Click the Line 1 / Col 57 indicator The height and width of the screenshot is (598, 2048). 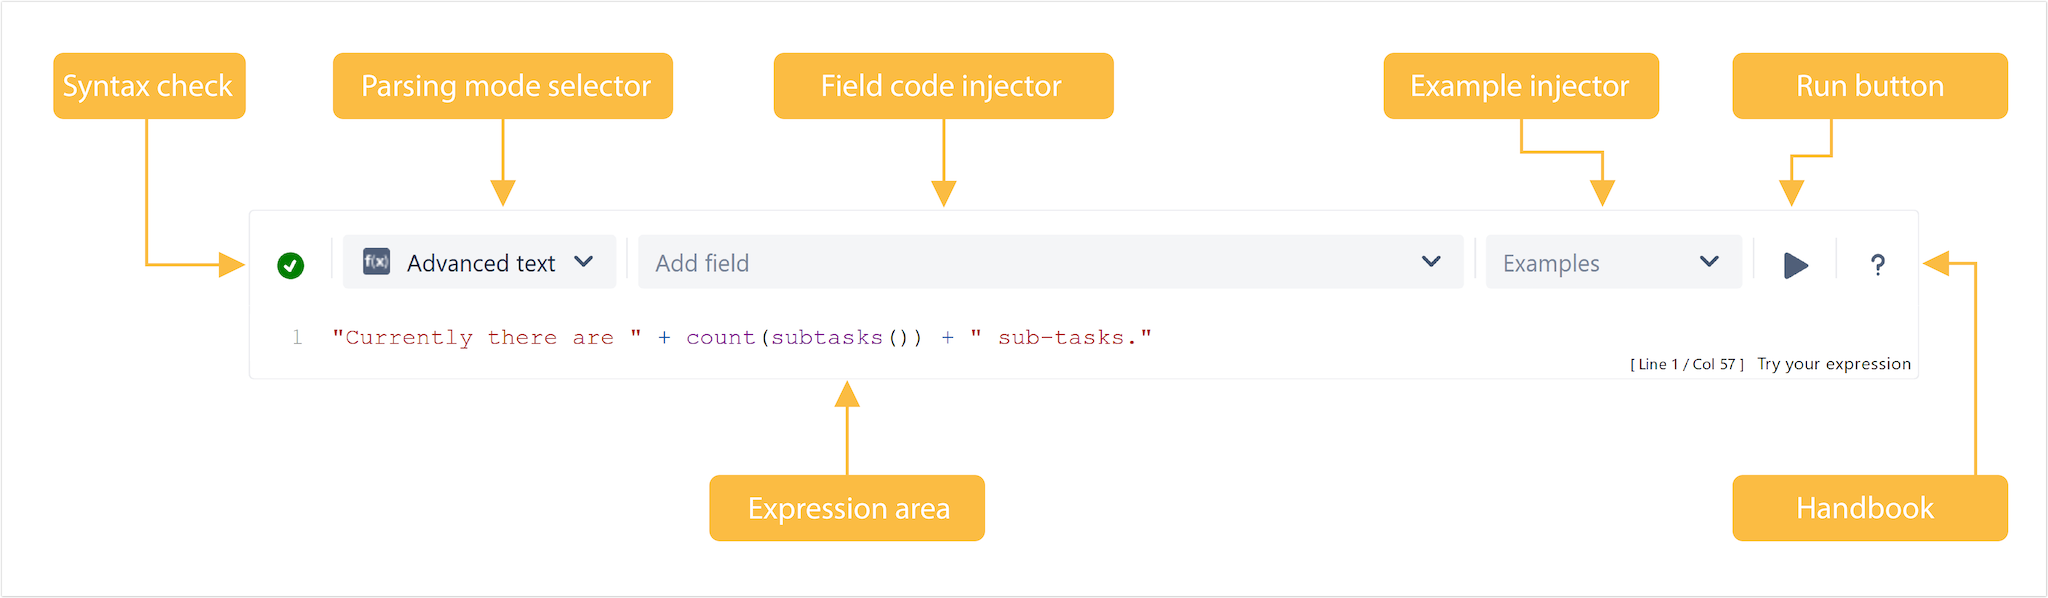pos(1687,364)
